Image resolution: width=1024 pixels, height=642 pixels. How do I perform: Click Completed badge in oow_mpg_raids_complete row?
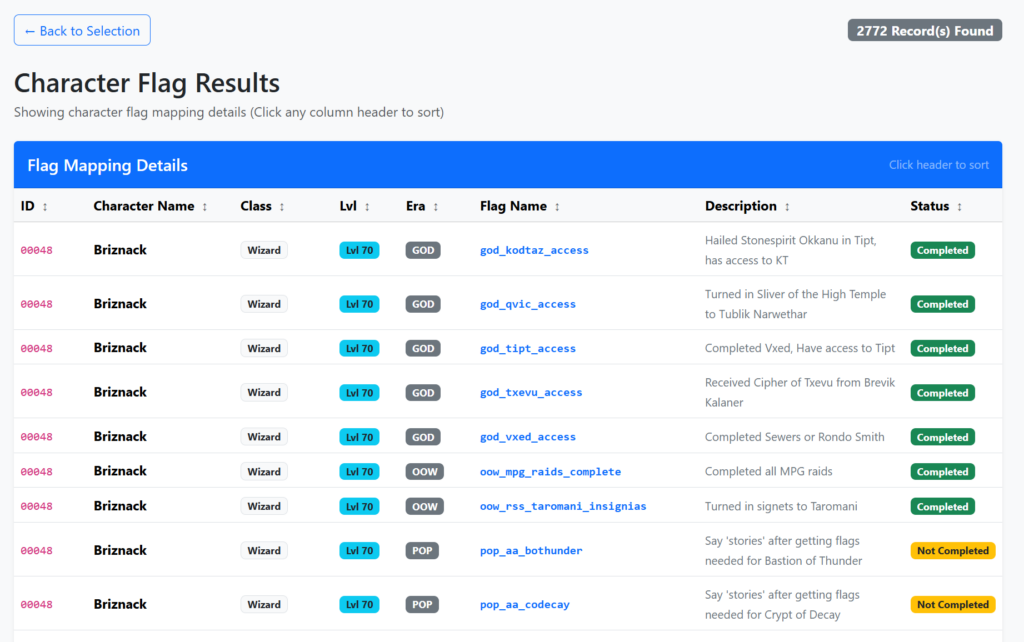pos(942,472)
